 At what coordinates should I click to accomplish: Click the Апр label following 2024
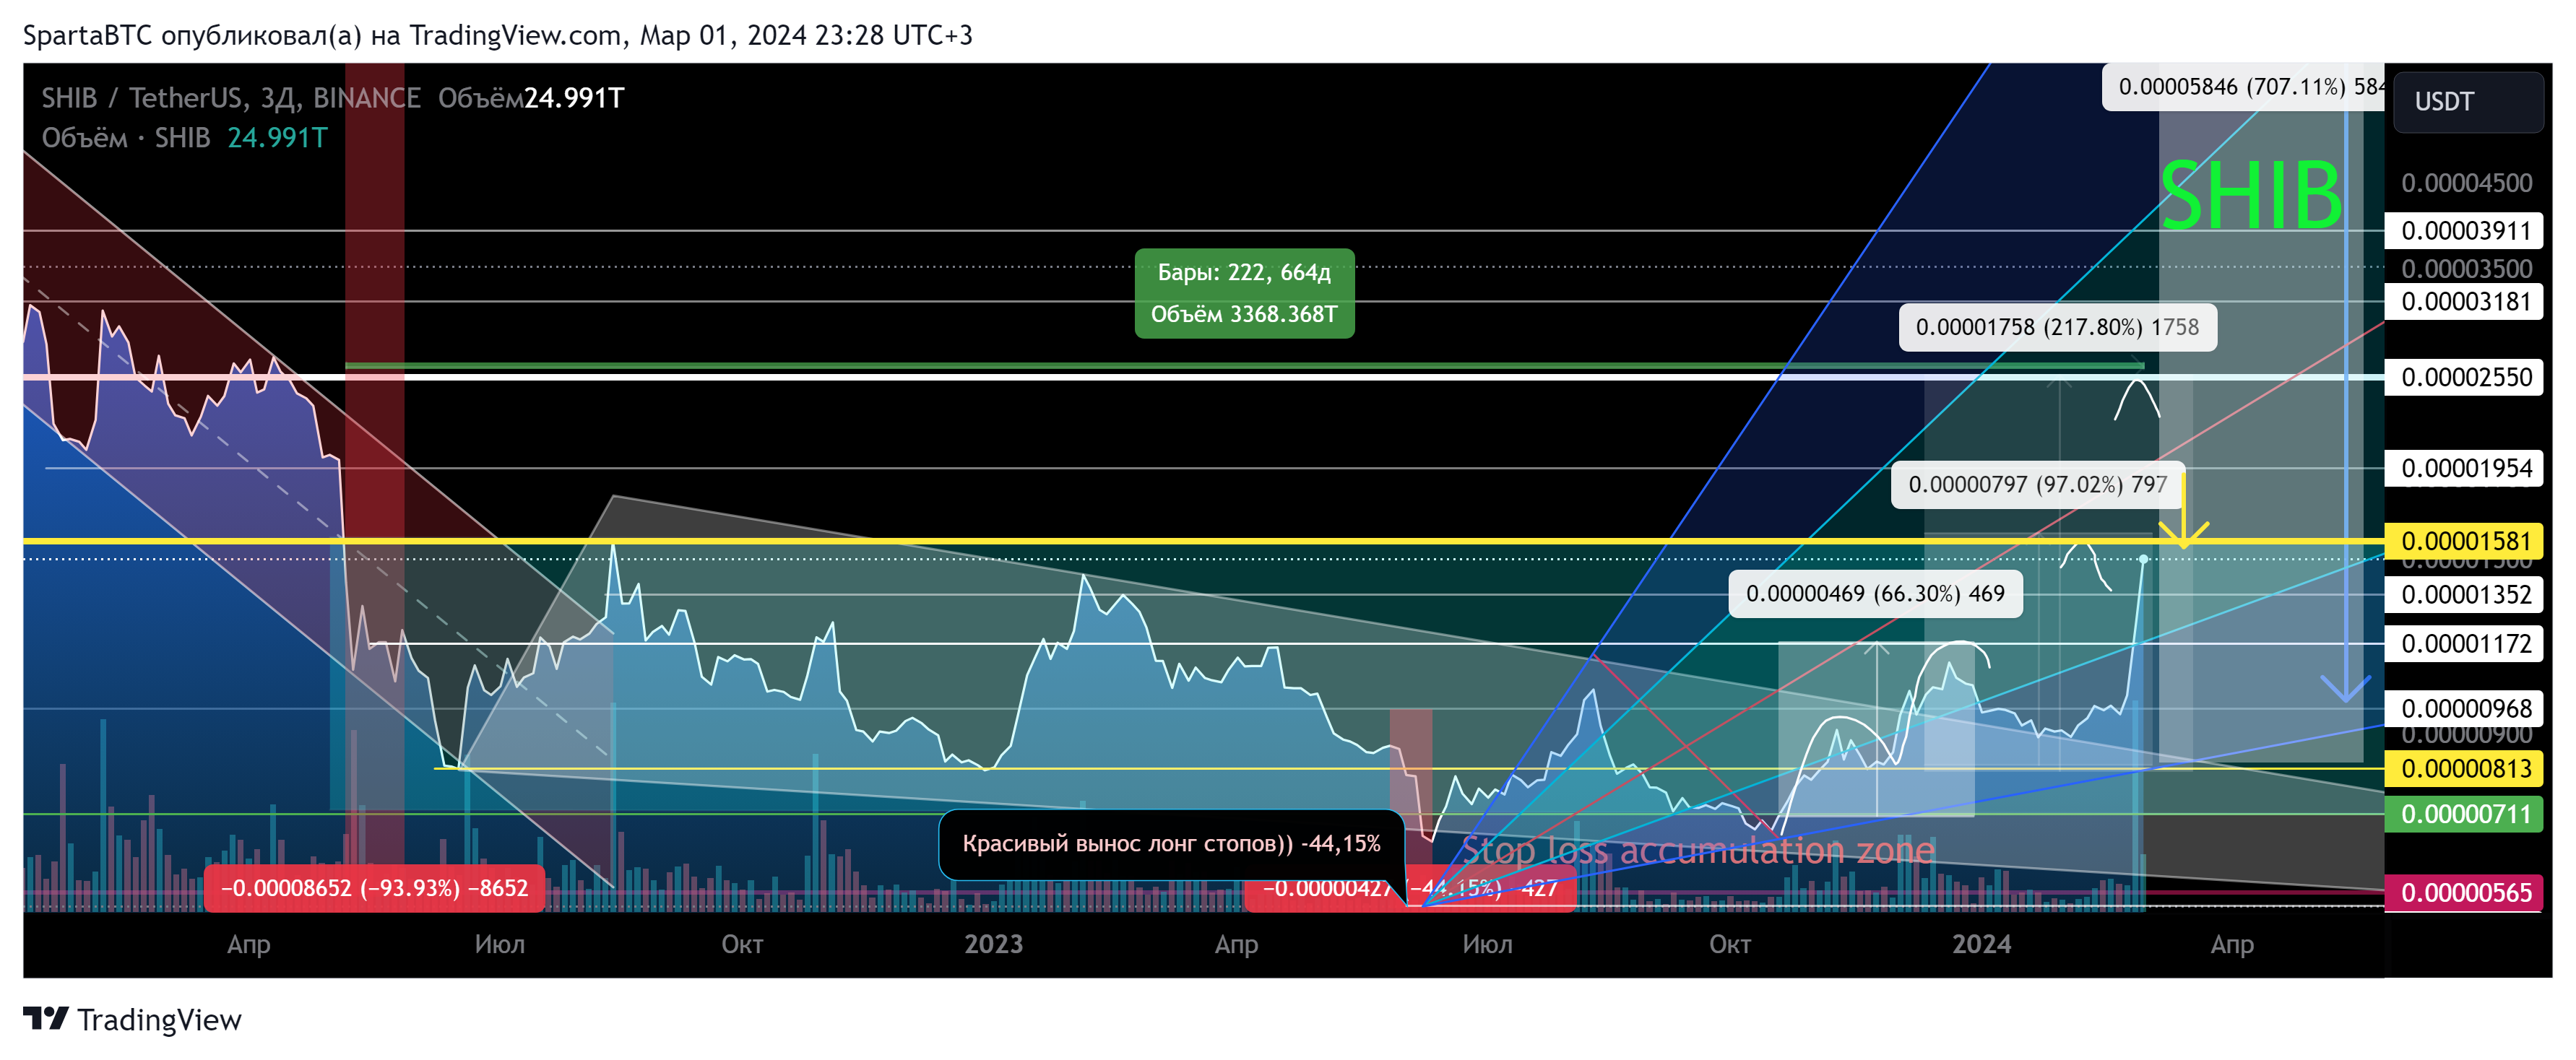coord(2231,944)
